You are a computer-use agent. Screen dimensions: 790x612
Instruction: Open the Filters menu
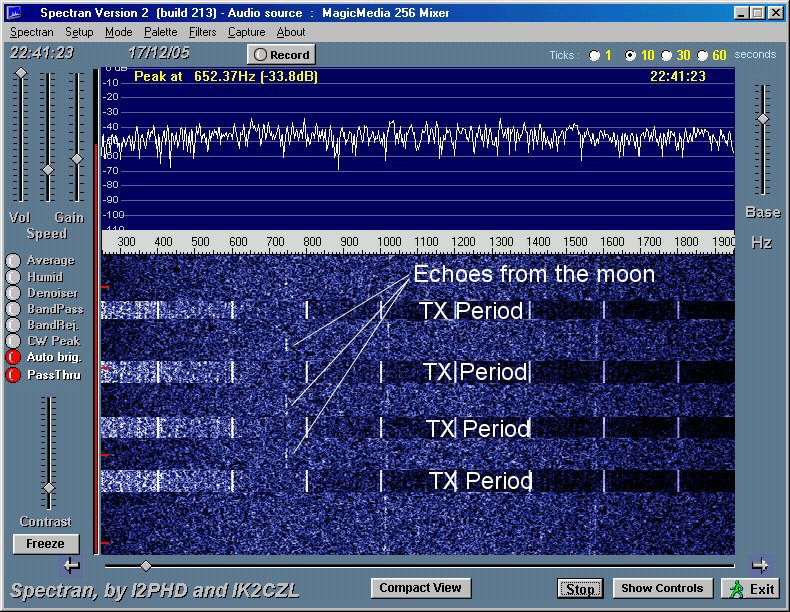[202, 32]
